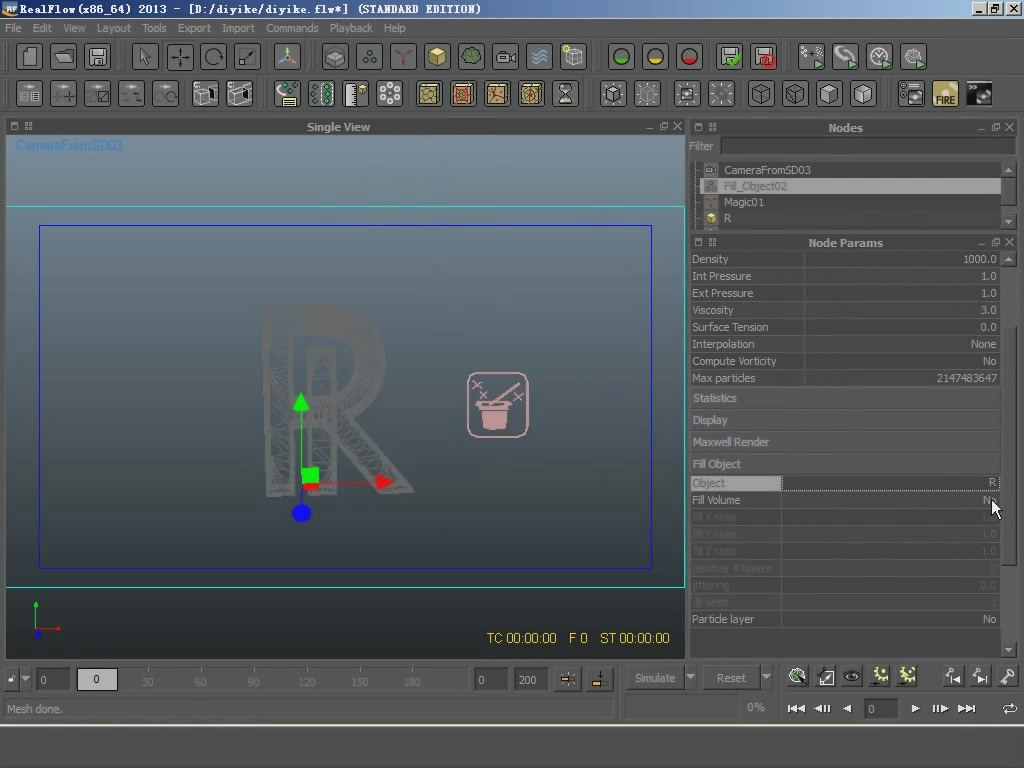Expand the Statistics section
1024x768 pixels.
click(845, 398)
